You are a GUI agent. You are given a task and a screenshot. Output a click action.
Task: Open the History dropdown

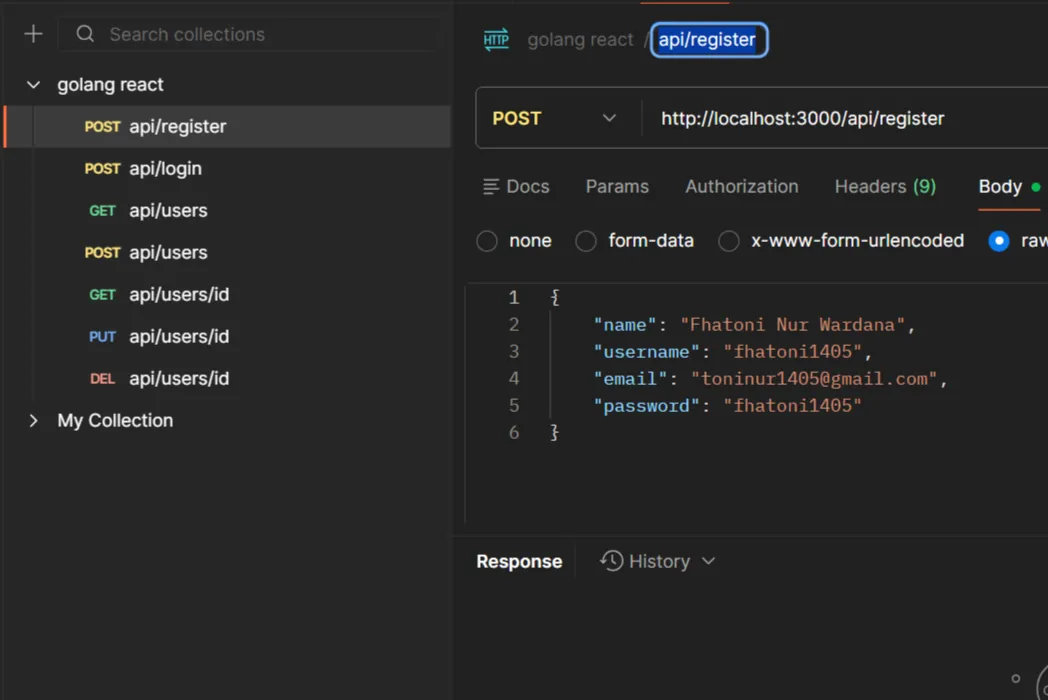pyautogui.click(x=658, y=562)
